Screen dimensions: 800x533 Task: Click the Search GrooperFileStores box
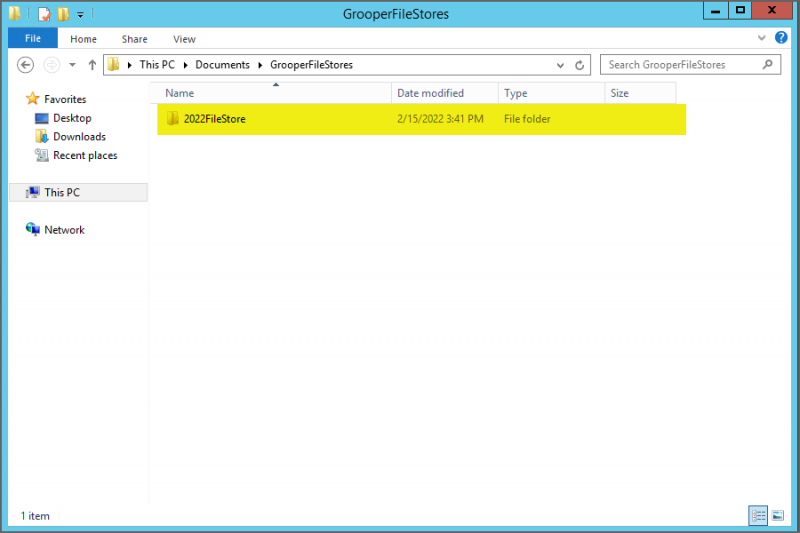coord(690,65)
